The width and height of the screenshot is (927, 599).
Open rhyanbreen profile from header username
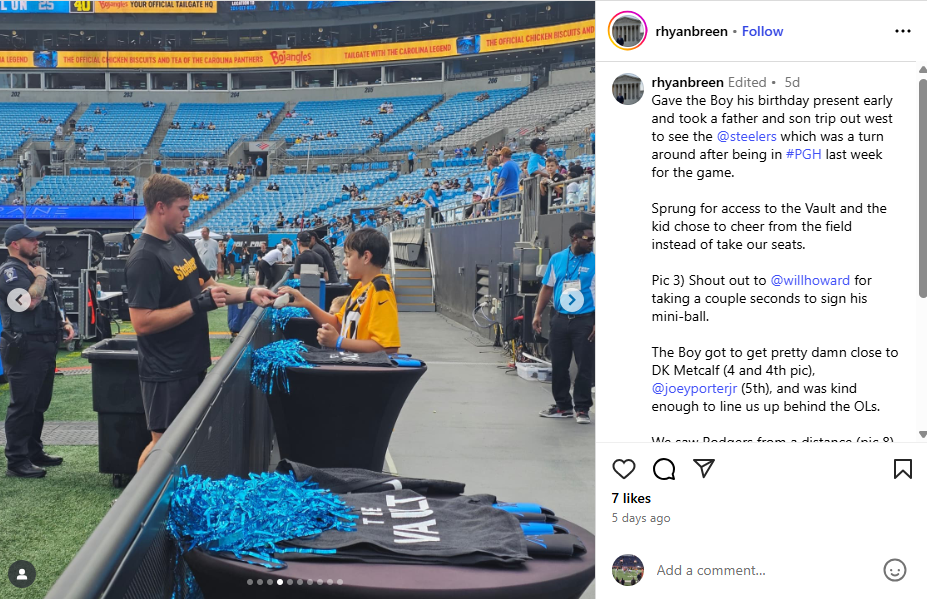pos(691,31)
